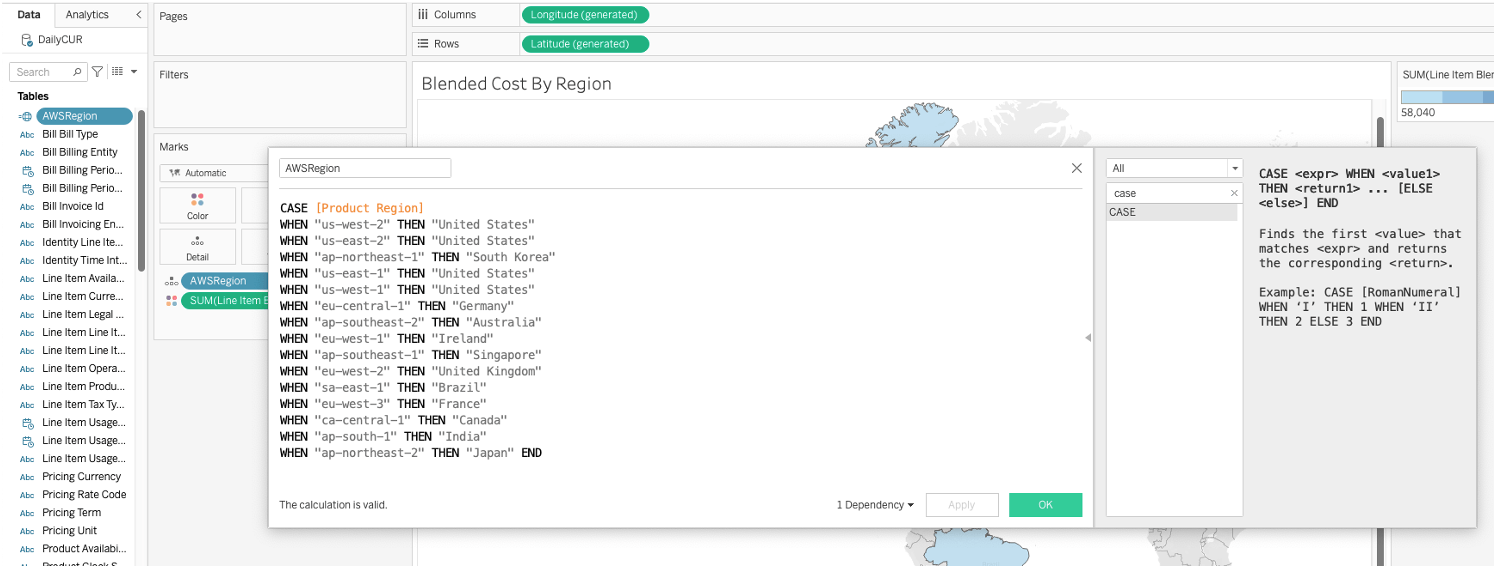This screenshot has height=569, width=1497.
Task: Expand the 1 Dependency dropdown
Action: [x=875, y=505]
